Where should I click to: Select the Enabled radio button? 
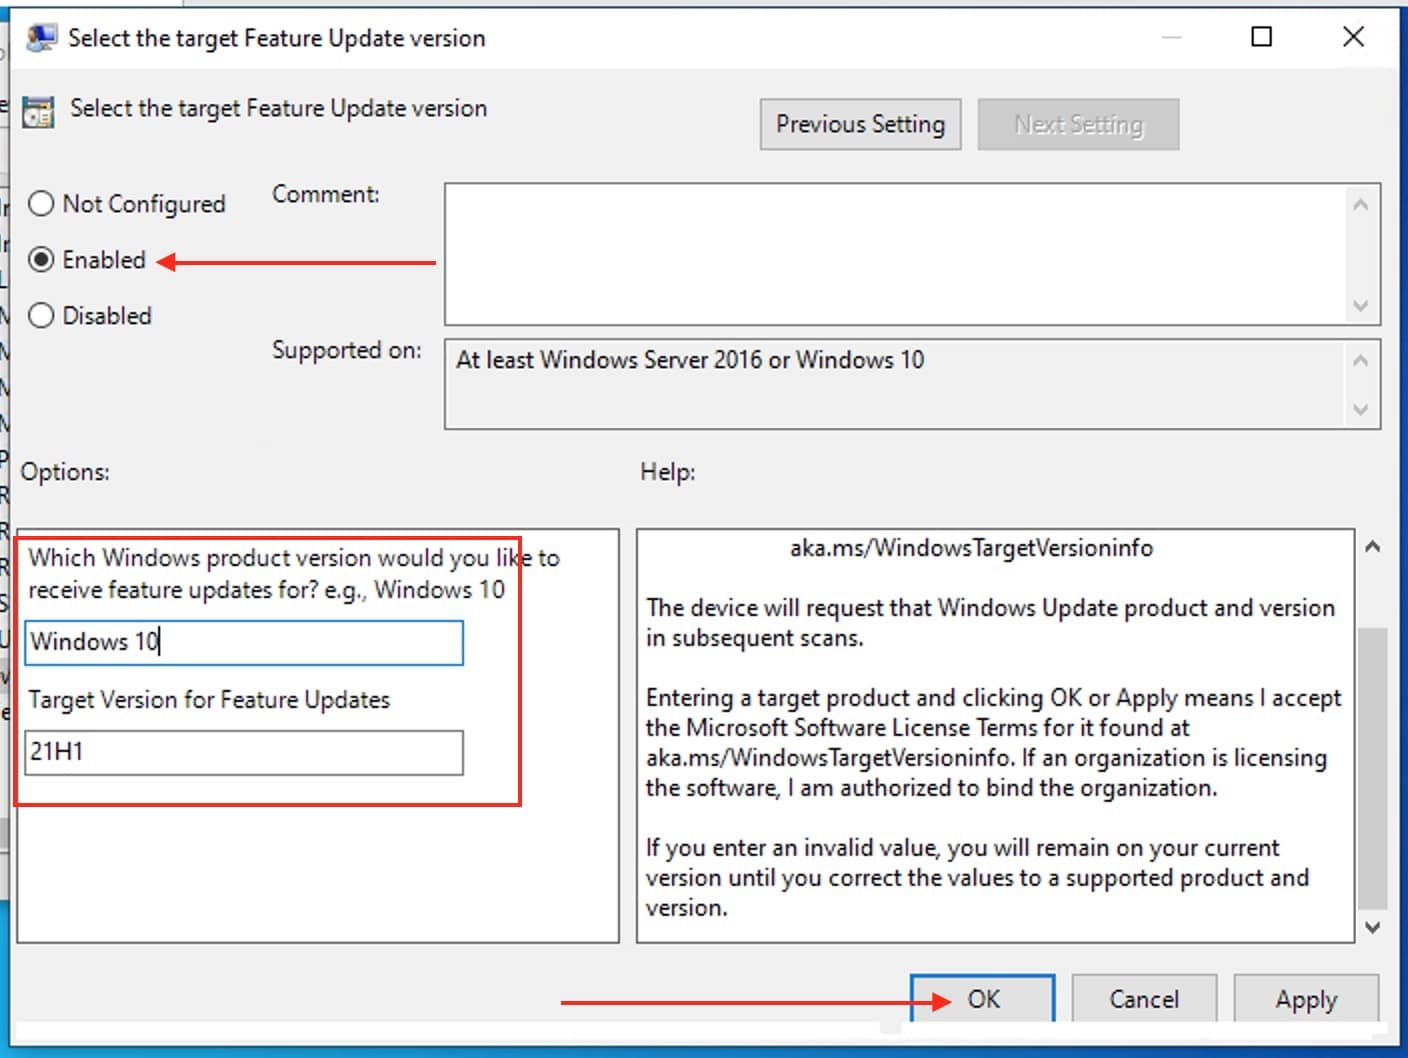[x=42, y=260]
